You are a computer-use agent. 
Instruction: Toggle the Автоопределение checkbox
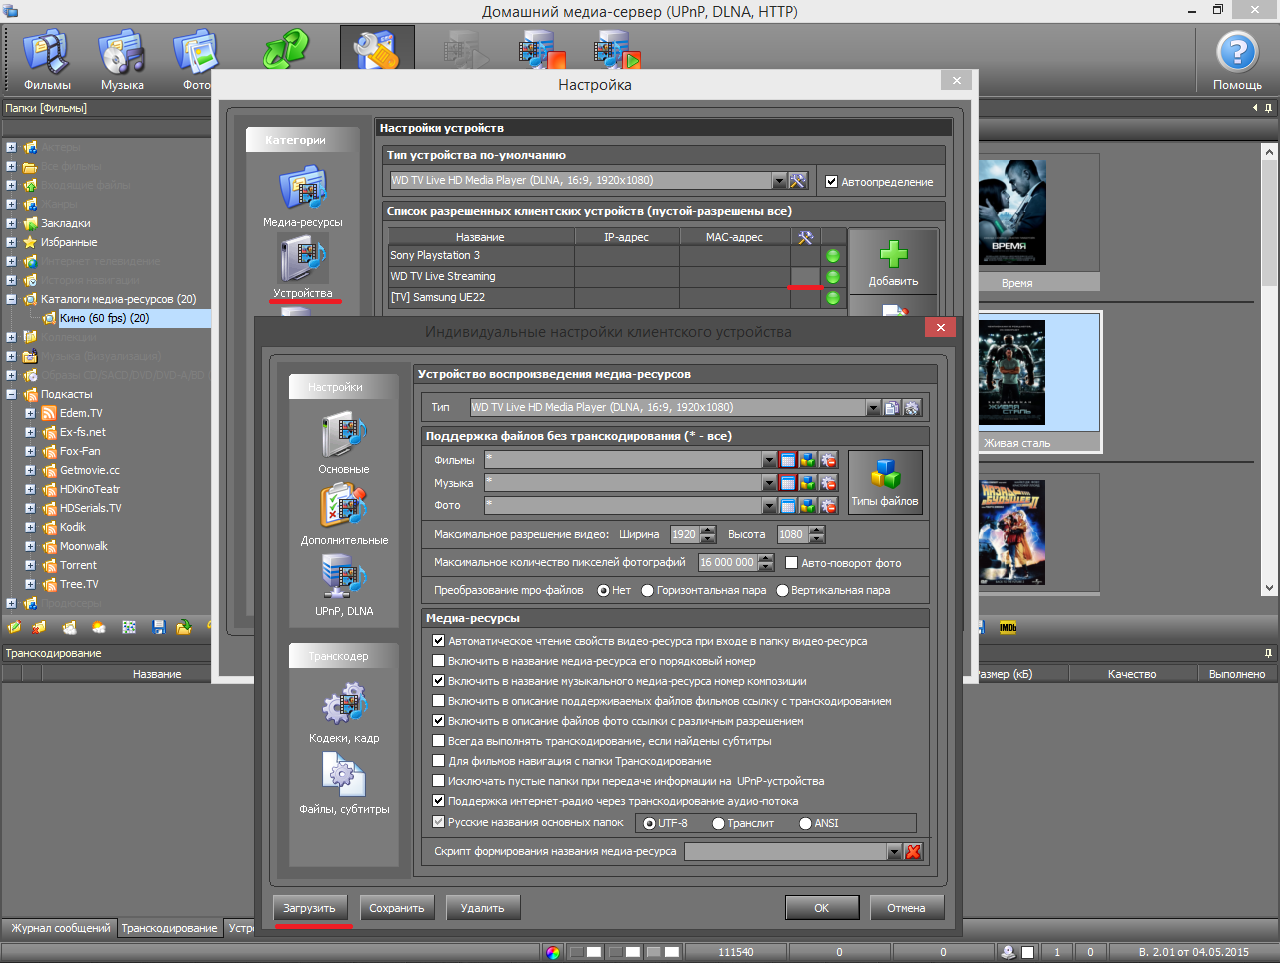point(831,182)
